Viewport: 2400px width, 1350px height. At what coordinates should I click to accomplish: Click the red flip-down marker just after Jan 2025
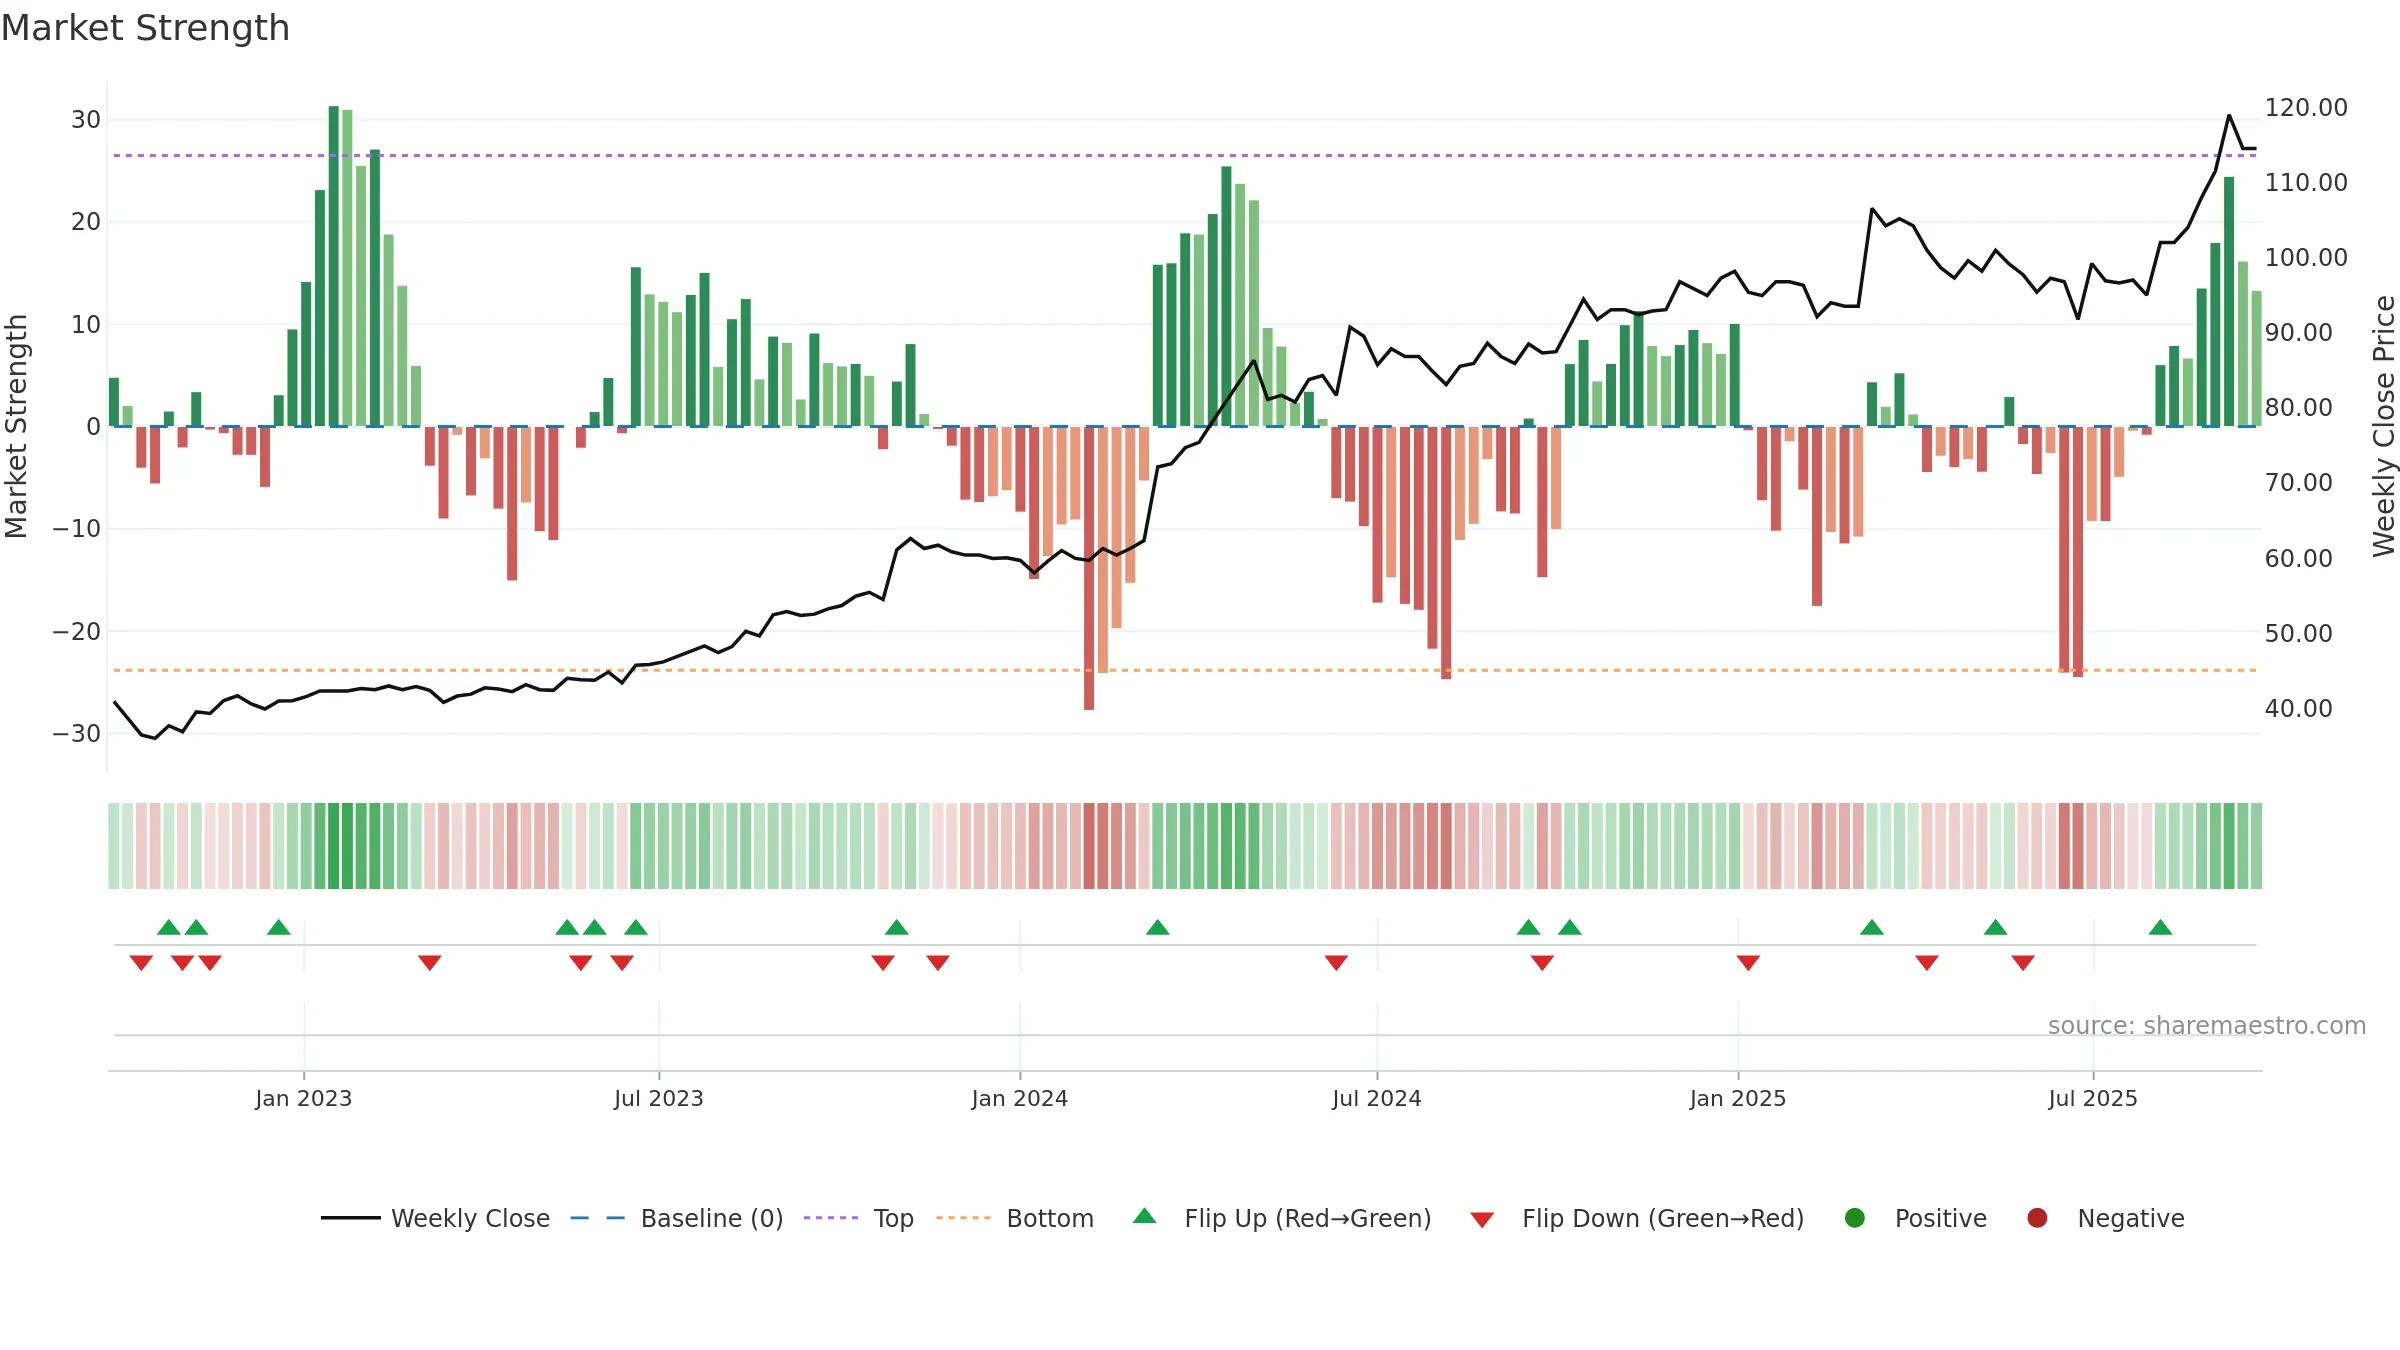click(x=1748, y=963)
